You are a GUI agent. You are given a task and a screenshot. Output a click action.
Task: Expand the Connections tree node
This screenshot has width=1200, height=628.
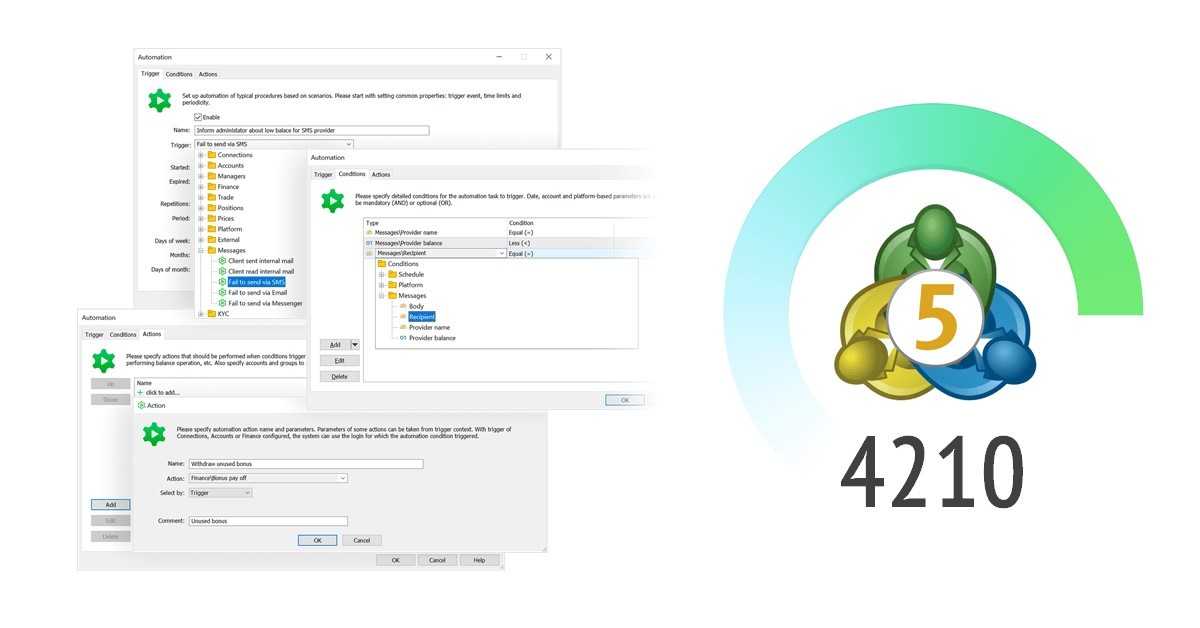point(201,155)
